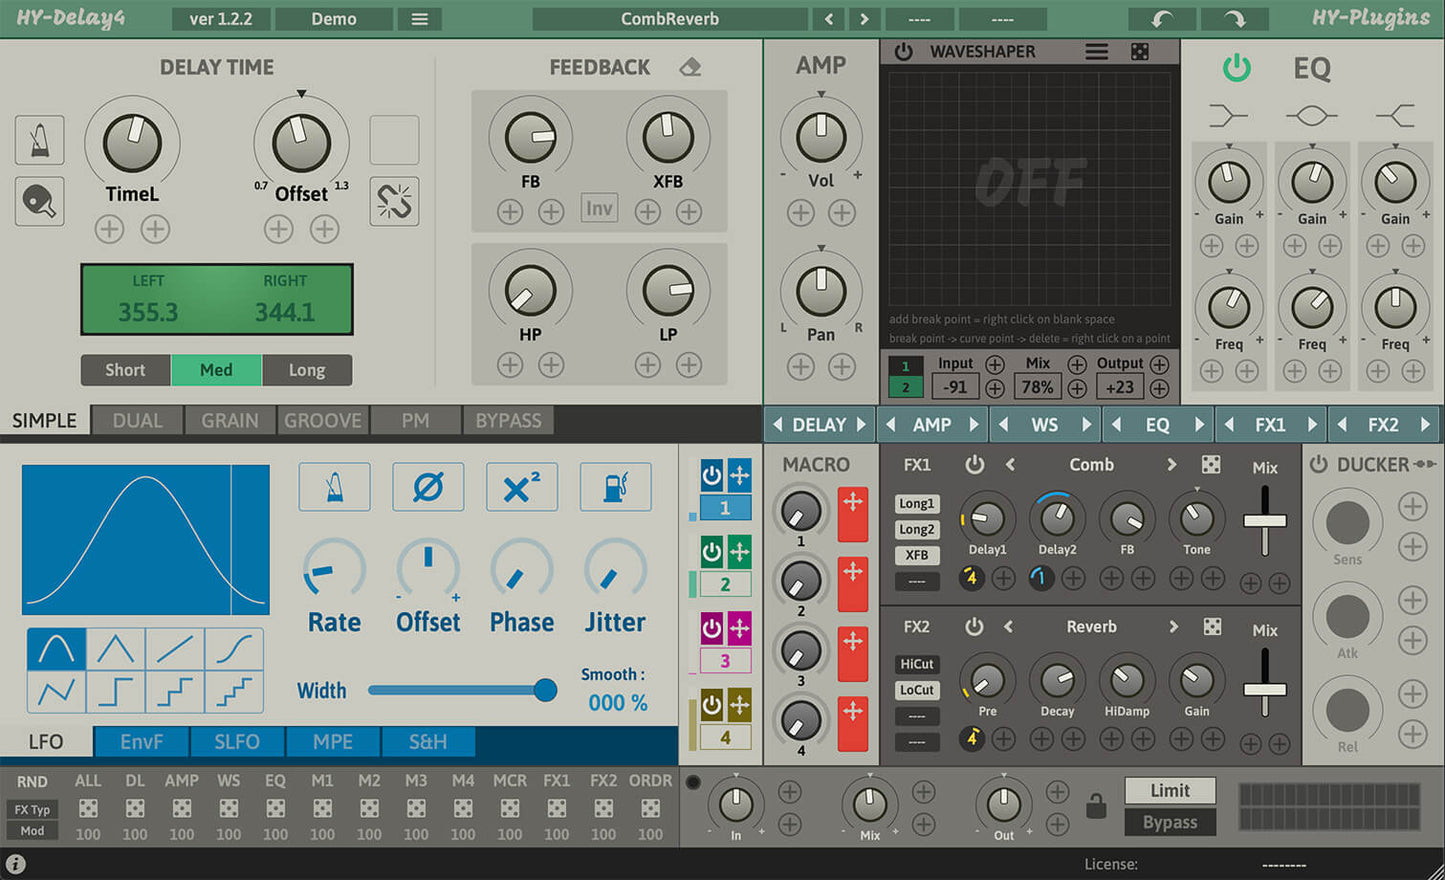Toggle the feedback Inv button

point(599,208)
